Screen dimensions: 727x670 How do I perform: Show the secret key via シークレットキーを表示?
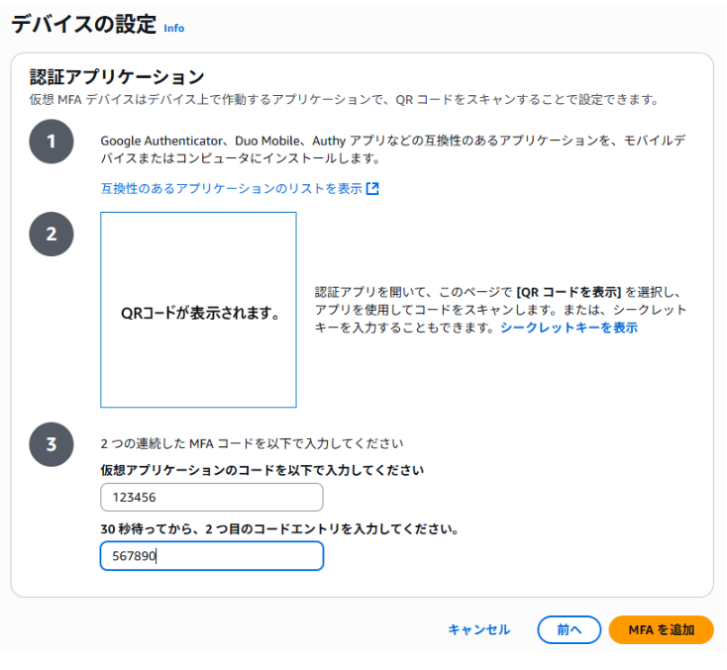[569, 327]
